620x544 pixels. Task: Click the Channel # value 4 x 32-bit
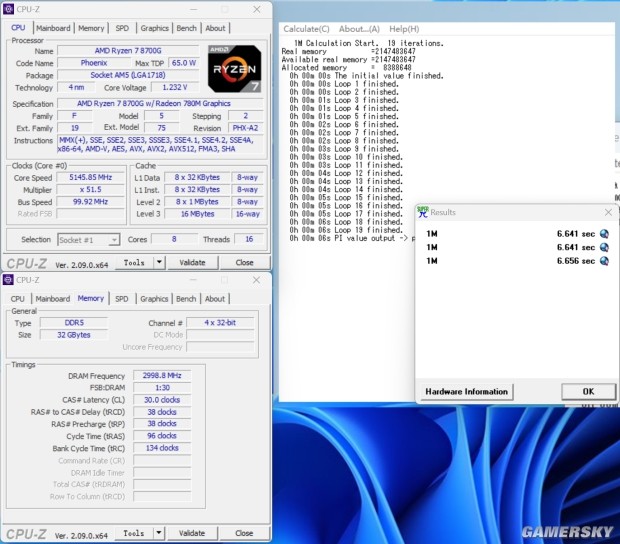[220, 323]
